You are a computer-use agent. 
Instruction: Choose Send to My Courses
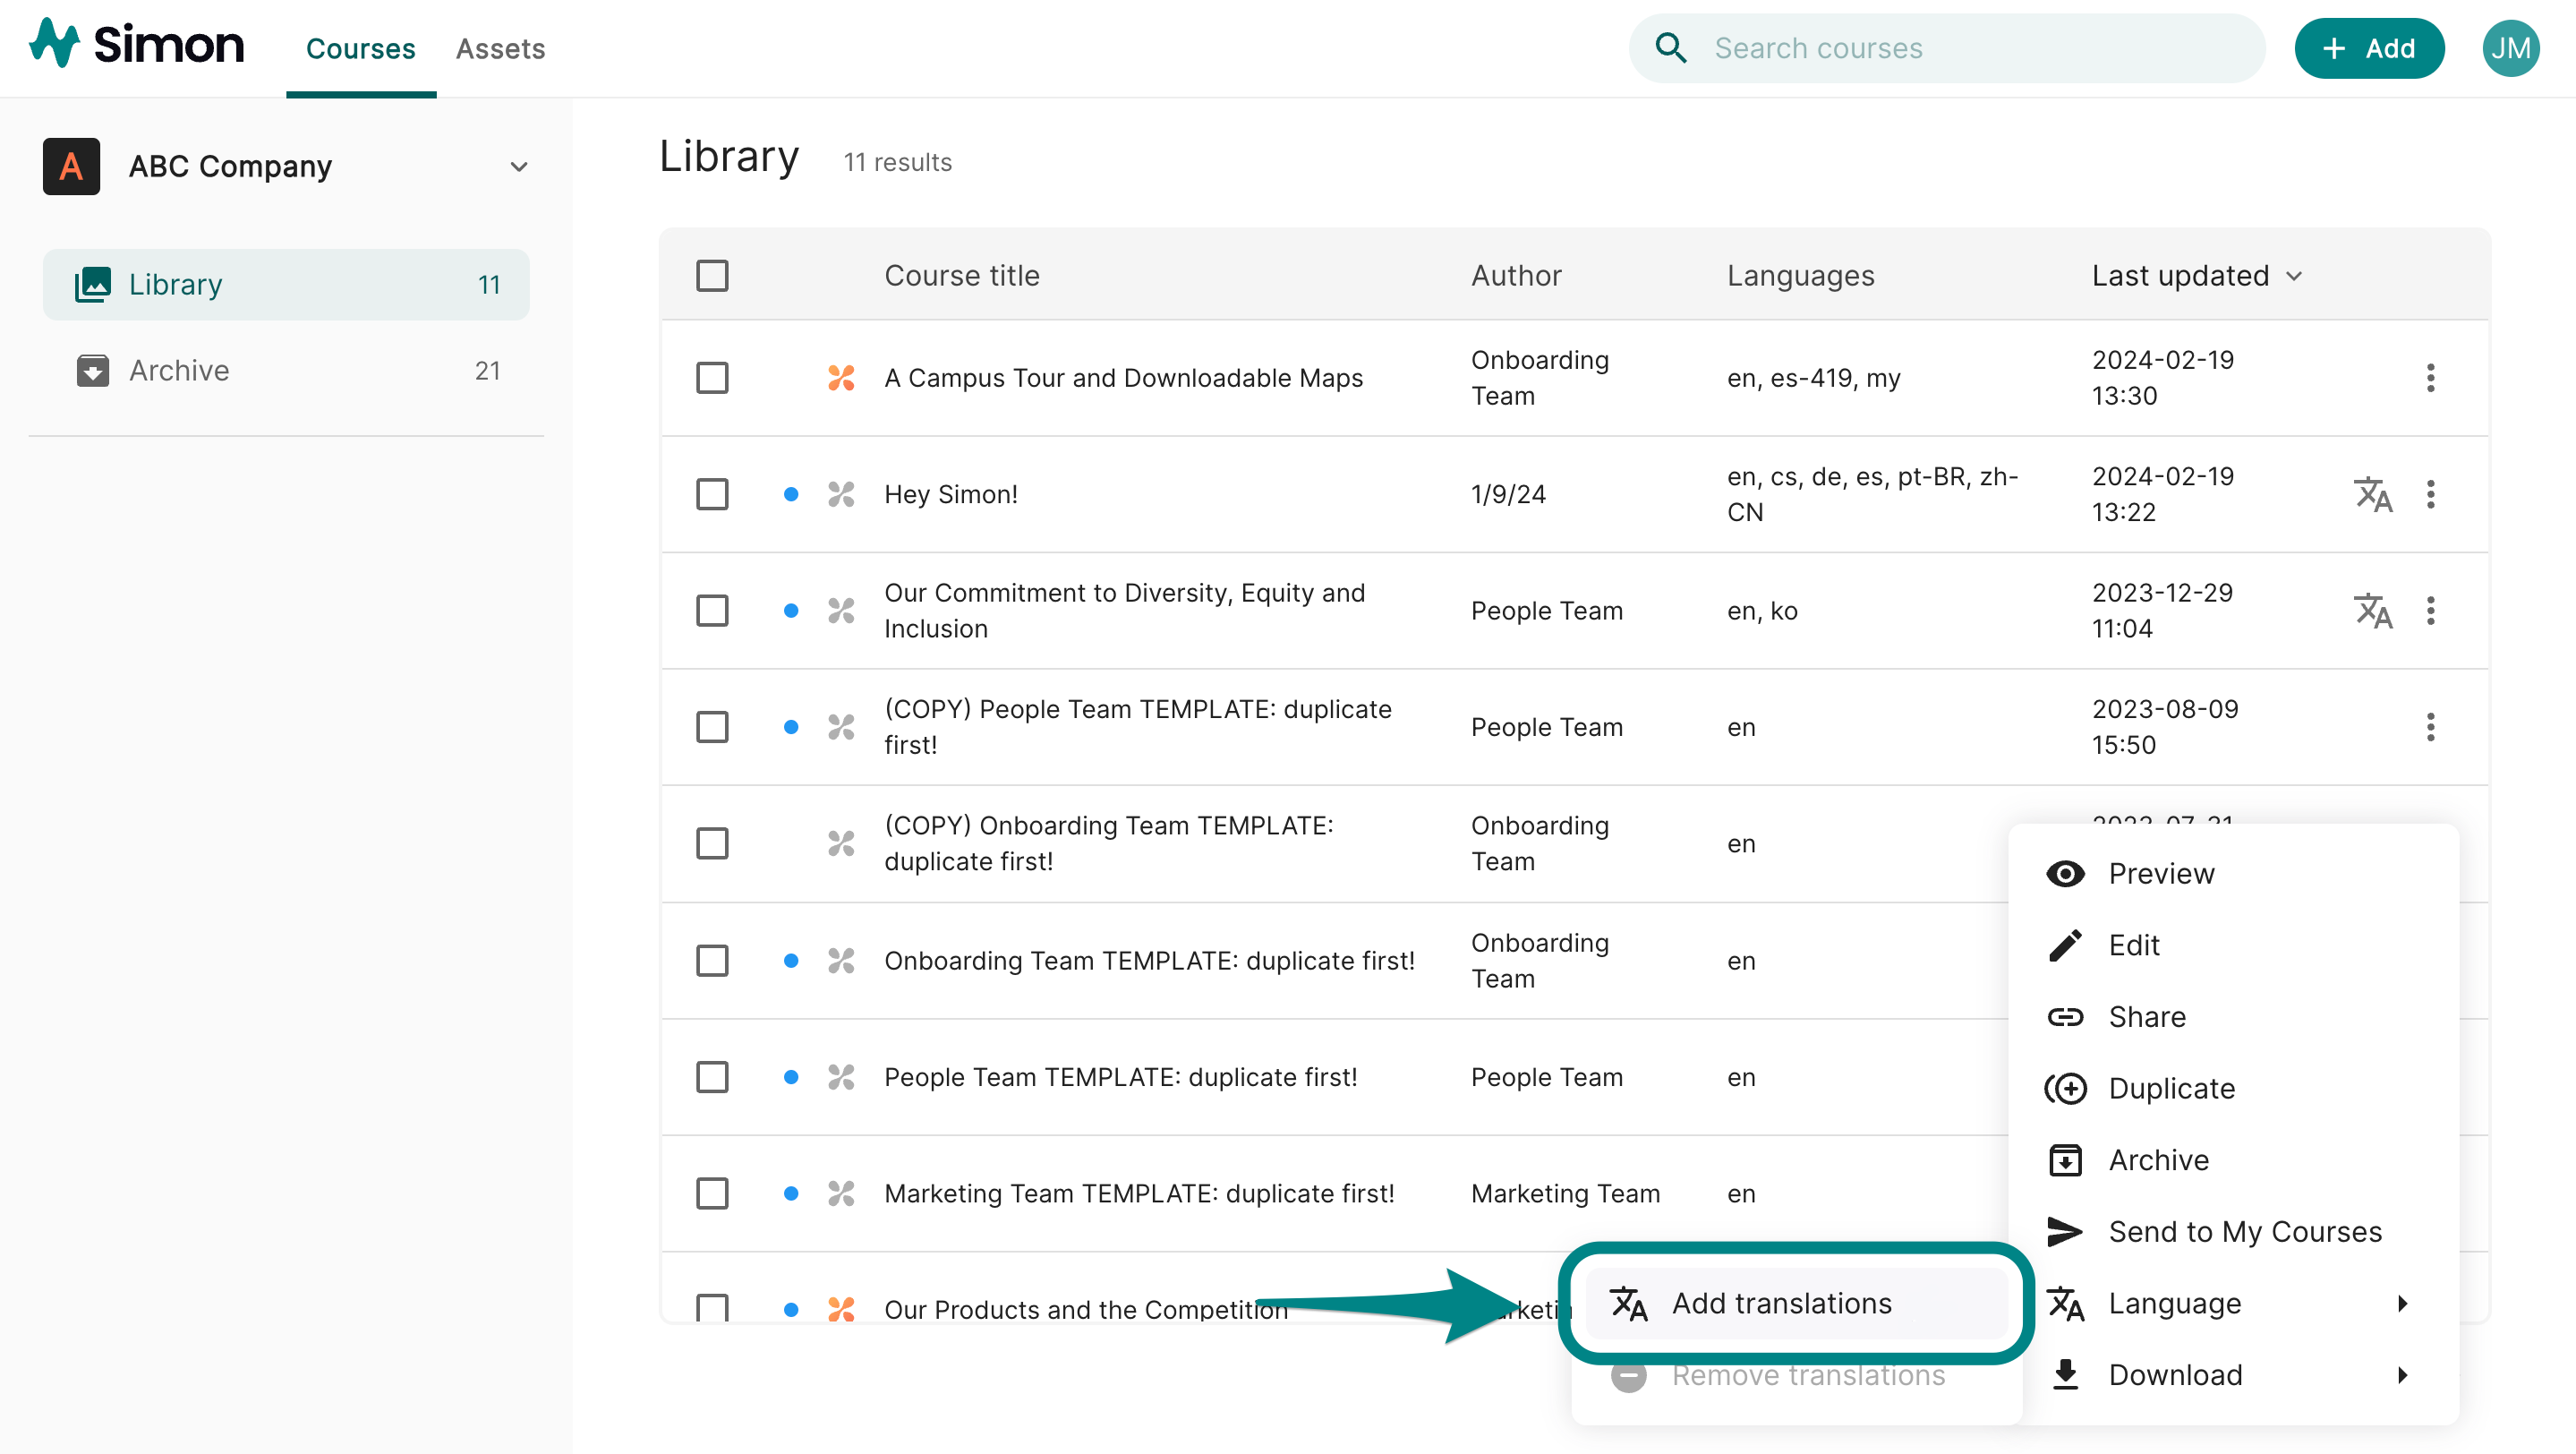[2233, 1232]
